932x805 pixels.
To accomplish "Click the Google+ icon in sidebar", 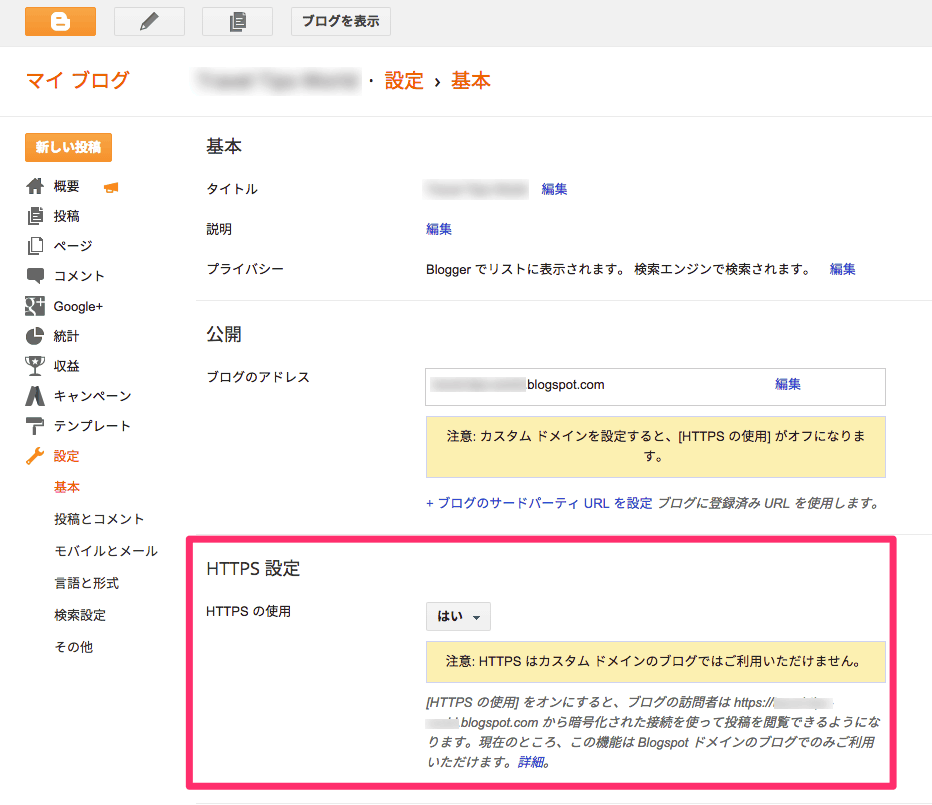I will point(35,306).
